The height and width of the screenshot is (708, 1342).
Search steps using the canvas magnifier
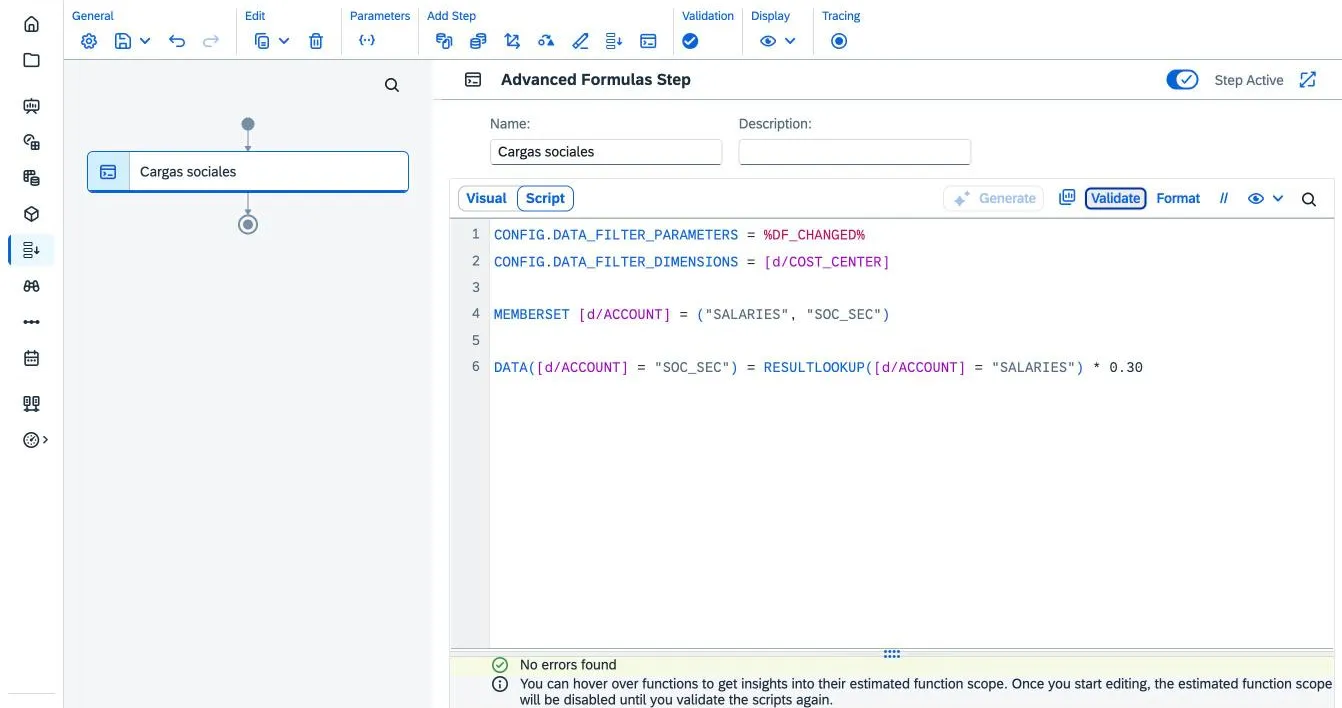click(392, 85)
